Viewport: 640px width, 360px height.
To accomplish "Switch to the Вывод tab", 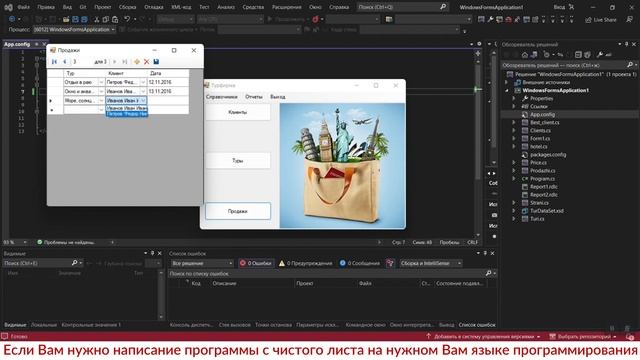I will [447, 325].
